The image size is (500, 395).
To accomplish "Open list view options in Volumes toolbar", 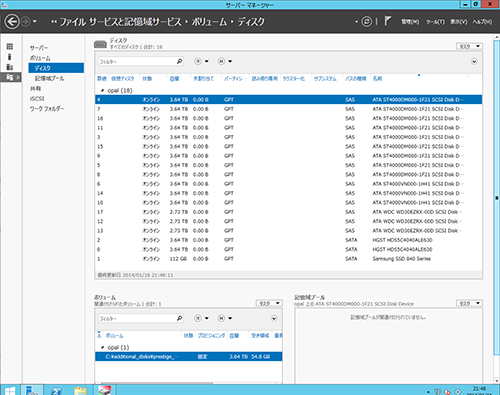I will (x=202, y=318).
